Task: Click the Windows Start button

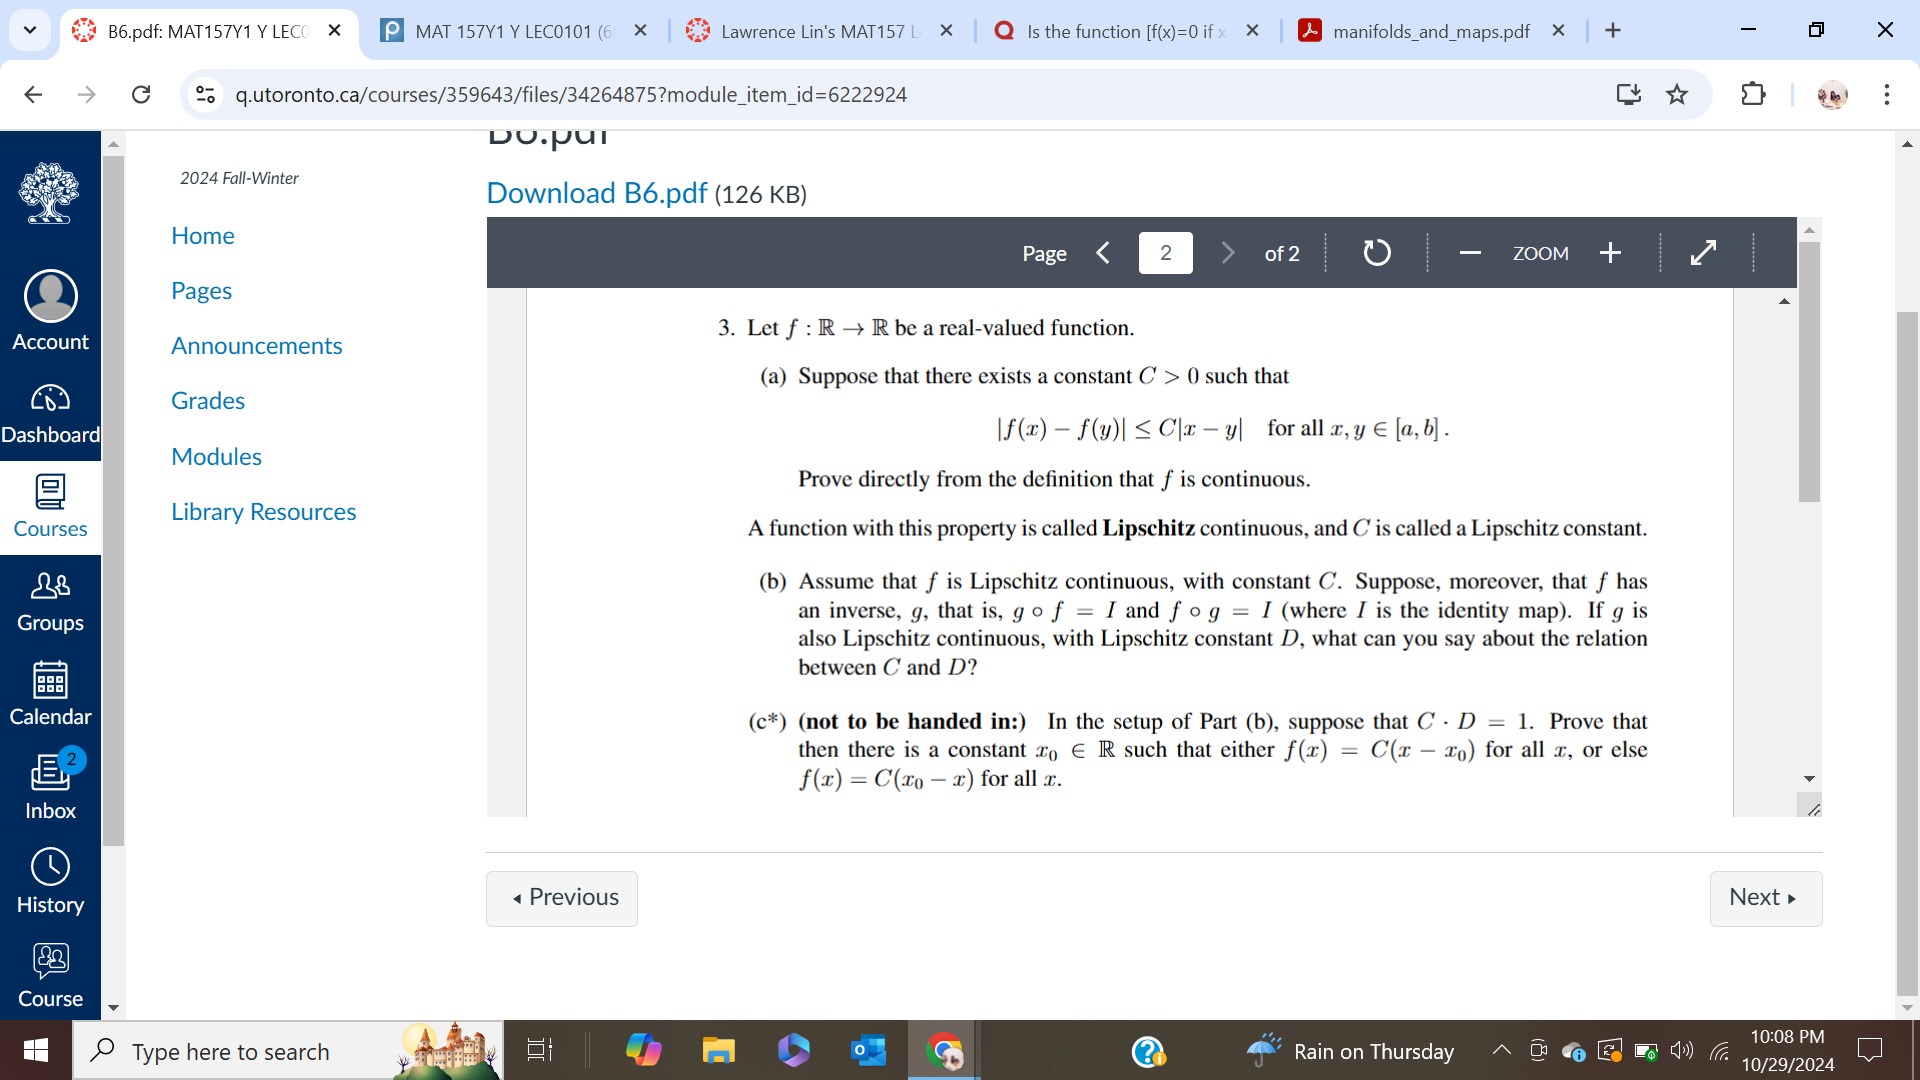Action: pos(36,1050)
